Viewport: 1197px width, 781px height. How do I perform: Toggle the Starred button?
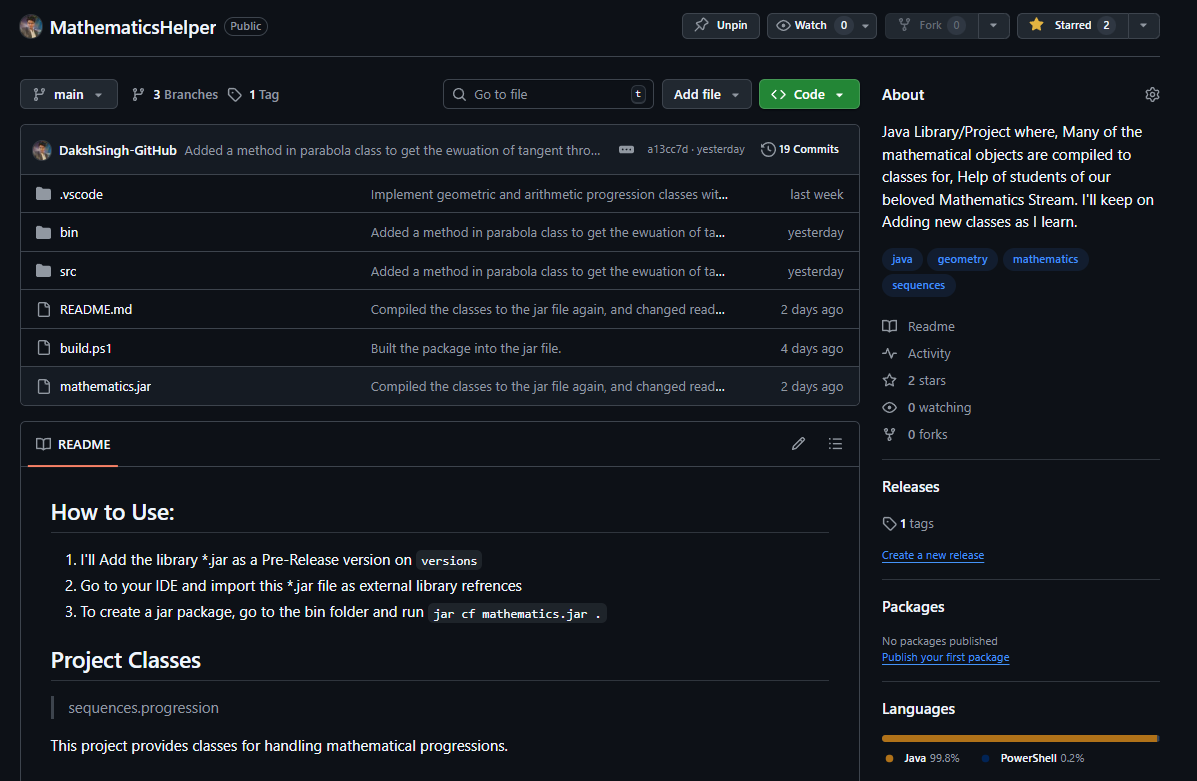tap(1071, 26)
